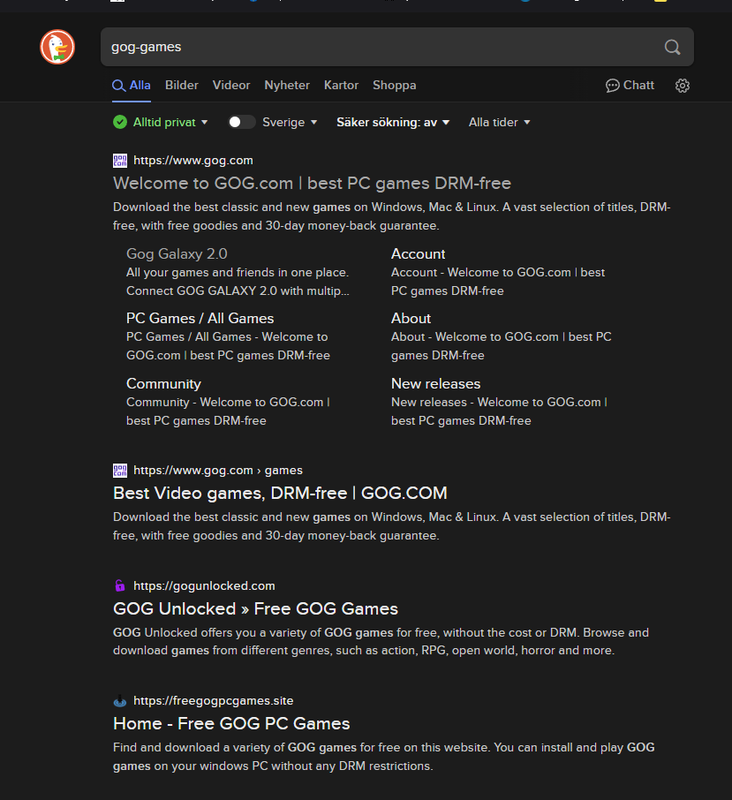
Task: Open PC Games / All Games sitelink
Action: (200, 318)
